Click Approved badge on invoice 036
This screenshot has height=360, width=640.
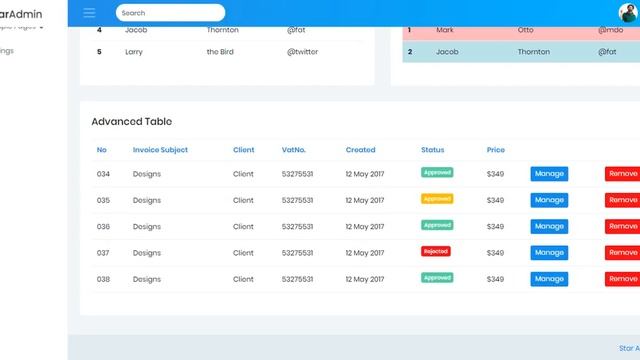tap(437, 225)
